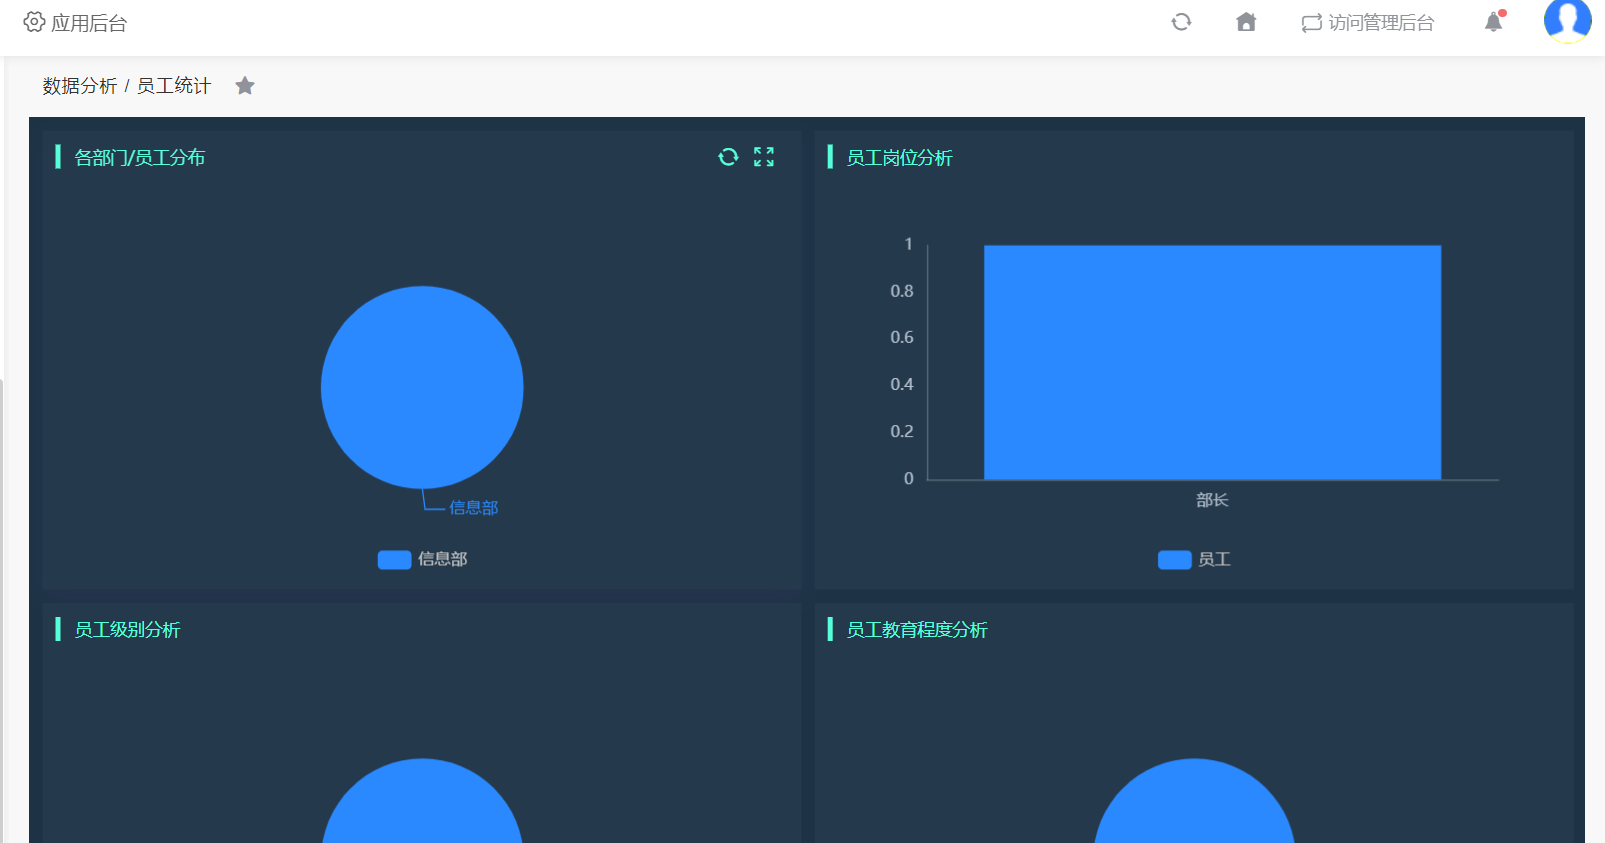Screen dimensions: 1605x843
Task: Favorite the page with the star icon
Action: pyautogui.click(x=245, y=86)
